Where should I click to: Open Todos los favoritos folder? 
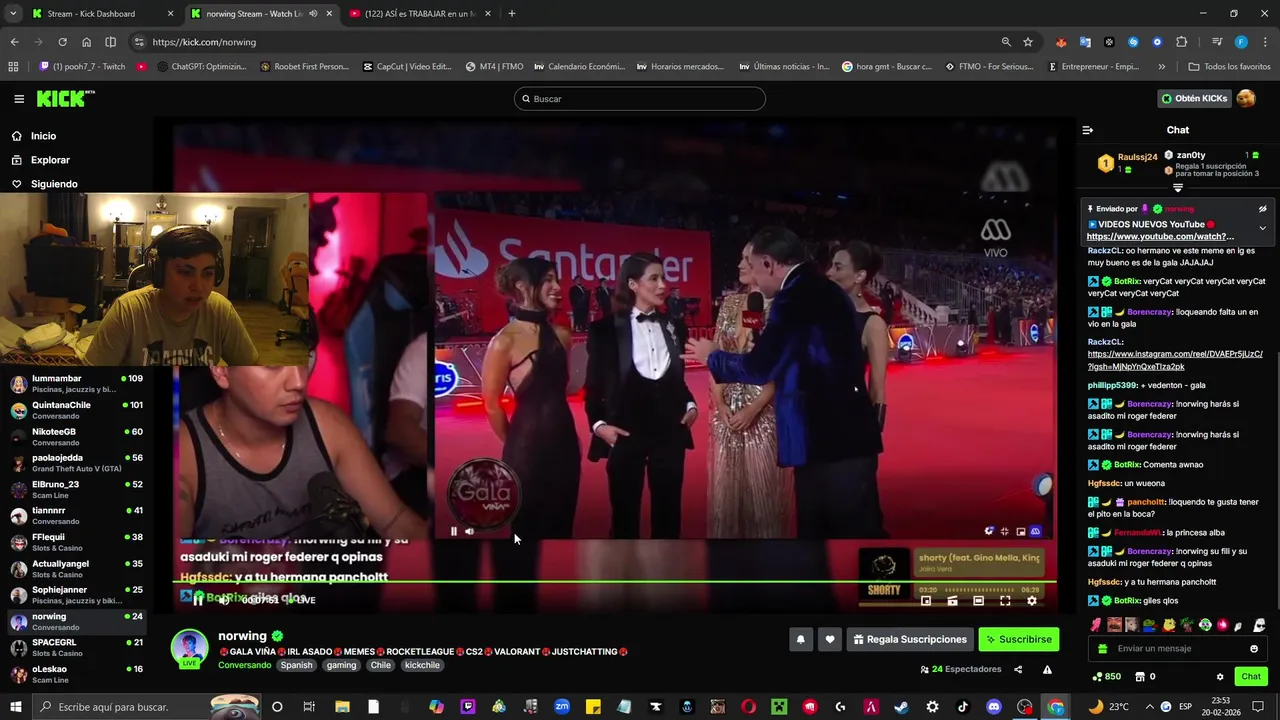pyautogui.click(x=1229, y=67)
